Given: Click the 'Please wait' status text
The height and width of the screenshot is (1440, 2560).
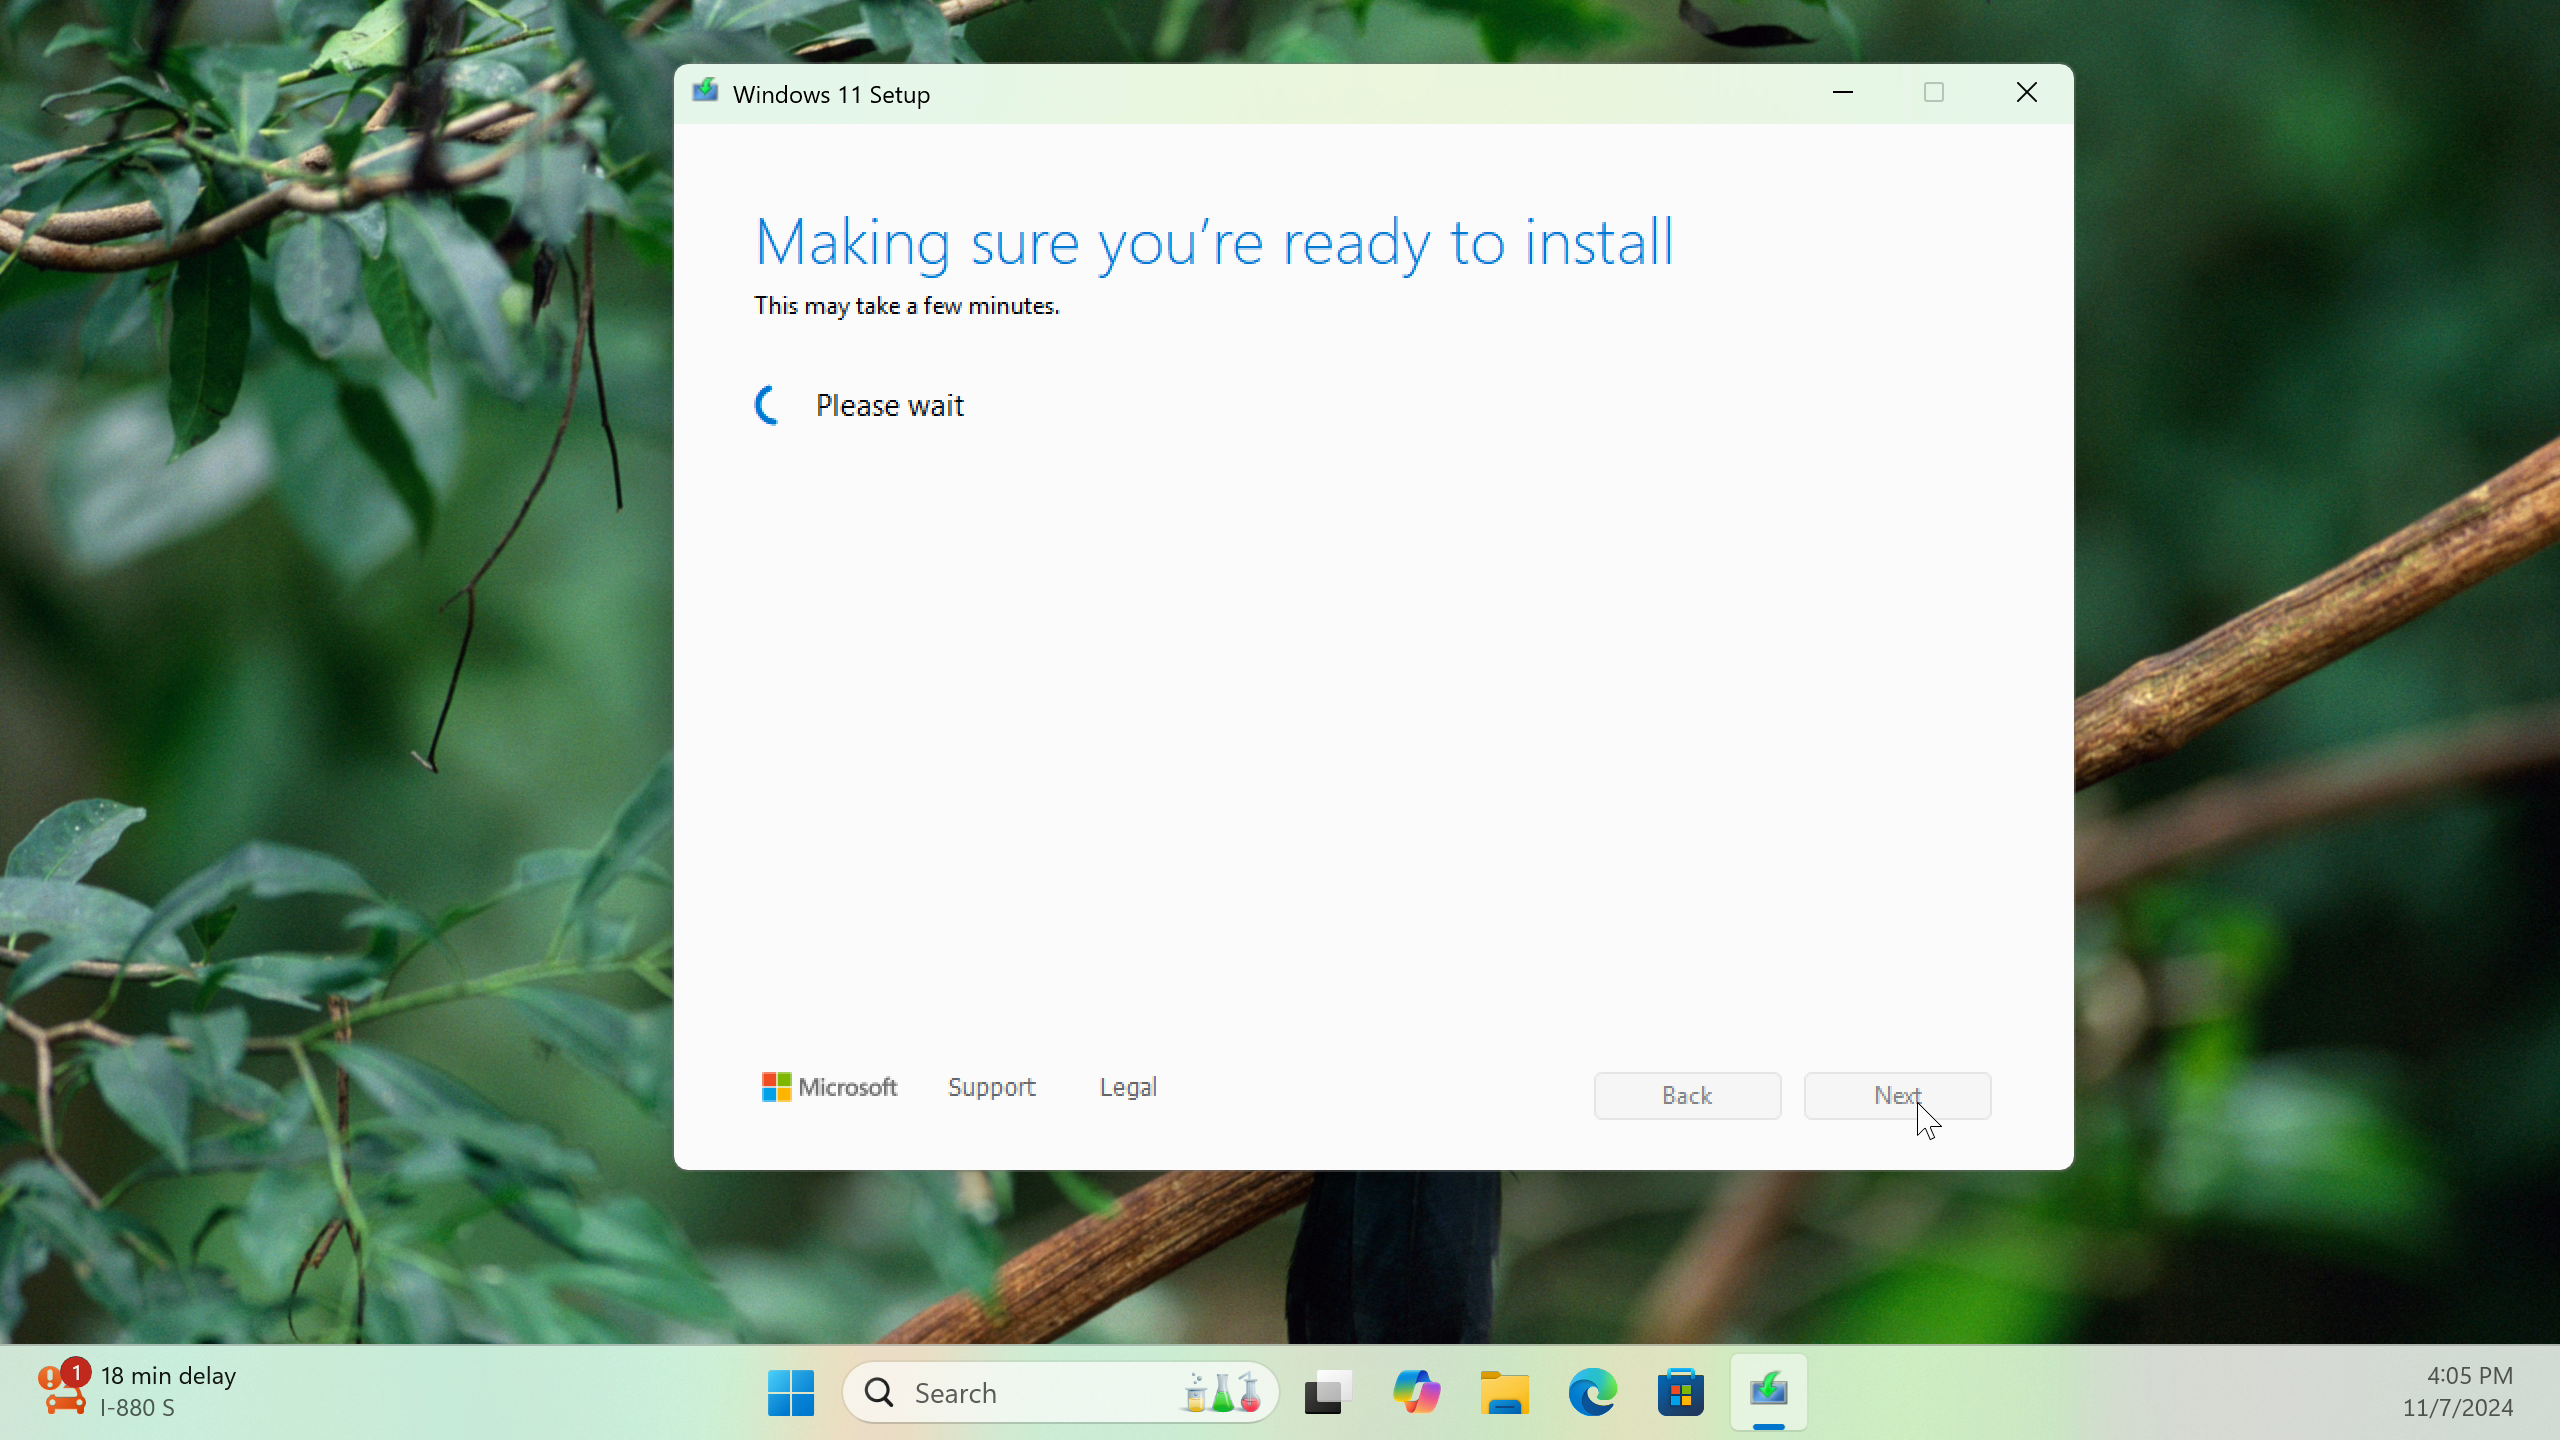Looking at the screenshot, I should [x=890, y=406].
